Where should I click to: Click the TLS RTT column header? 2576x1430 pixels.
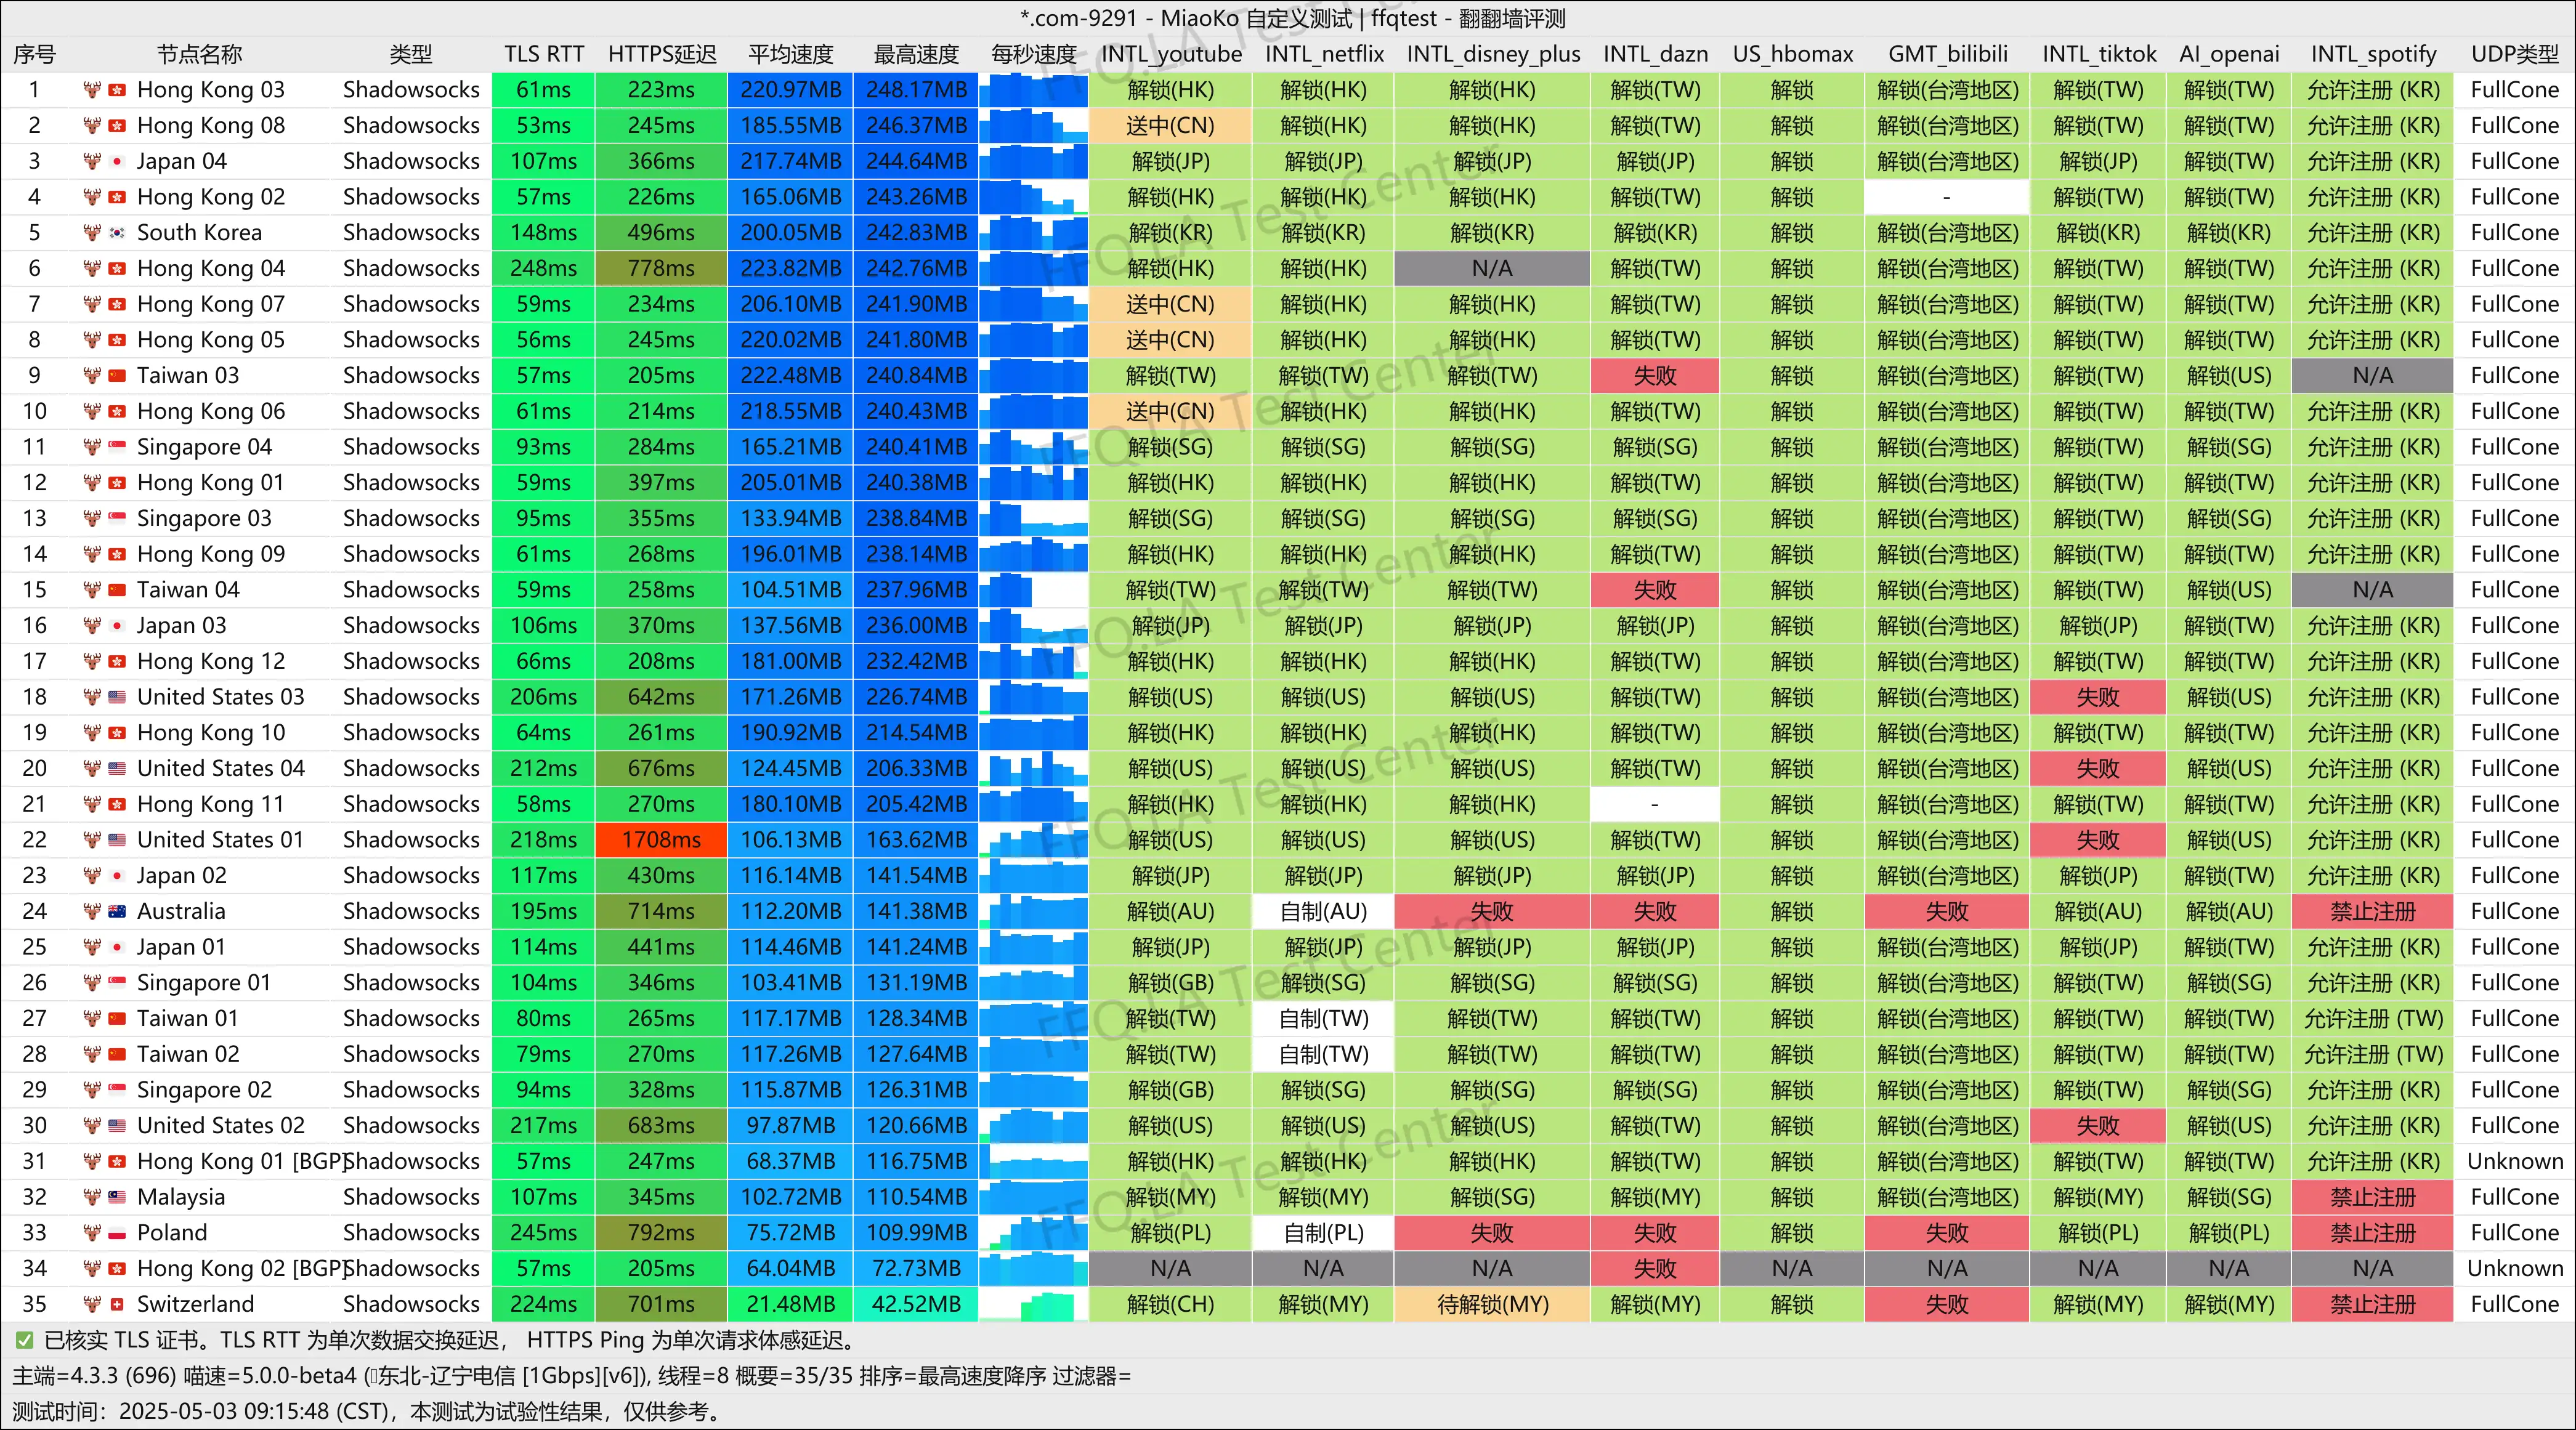pyautogui.click(x=543, y=54)
